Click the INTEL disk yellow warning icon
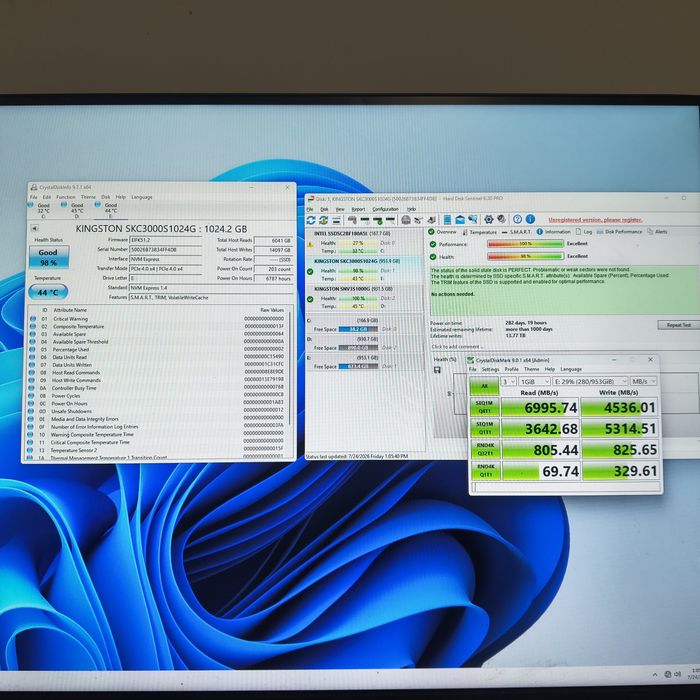 310,244
